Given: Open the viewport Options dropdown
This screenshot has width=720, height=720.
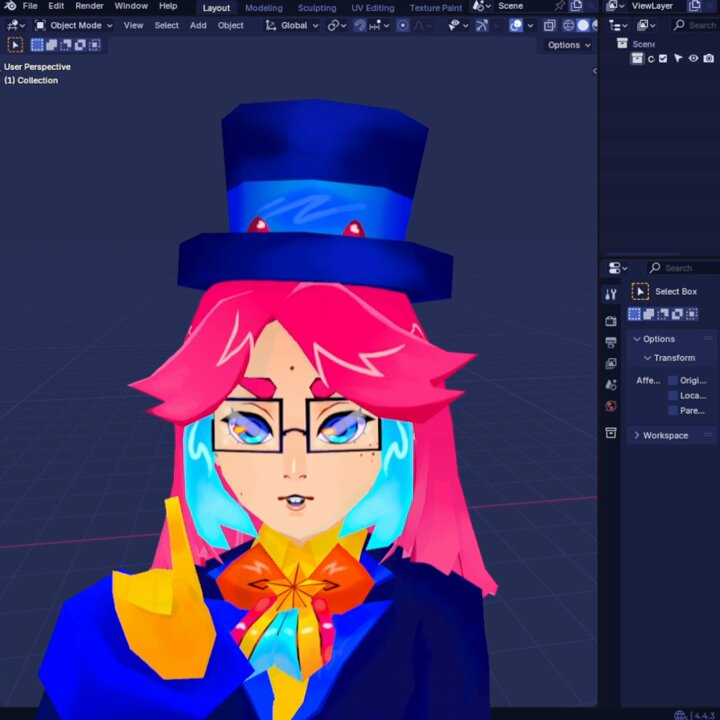Looking at the screenshot, I should pos(568,45).
